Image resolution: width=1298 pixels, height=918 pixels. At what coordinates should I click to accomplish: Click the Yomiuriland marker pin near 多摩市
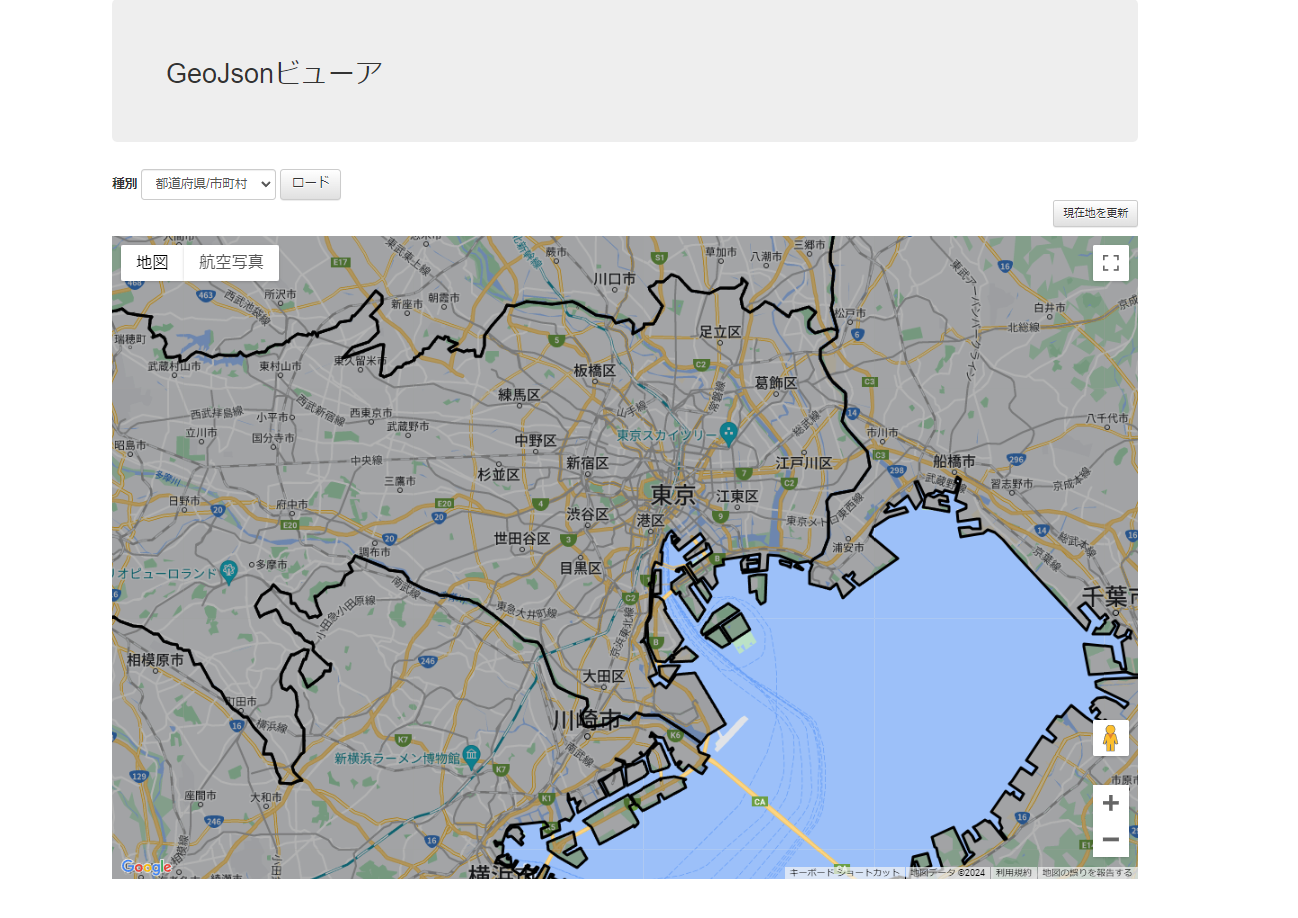pos(229,571)
